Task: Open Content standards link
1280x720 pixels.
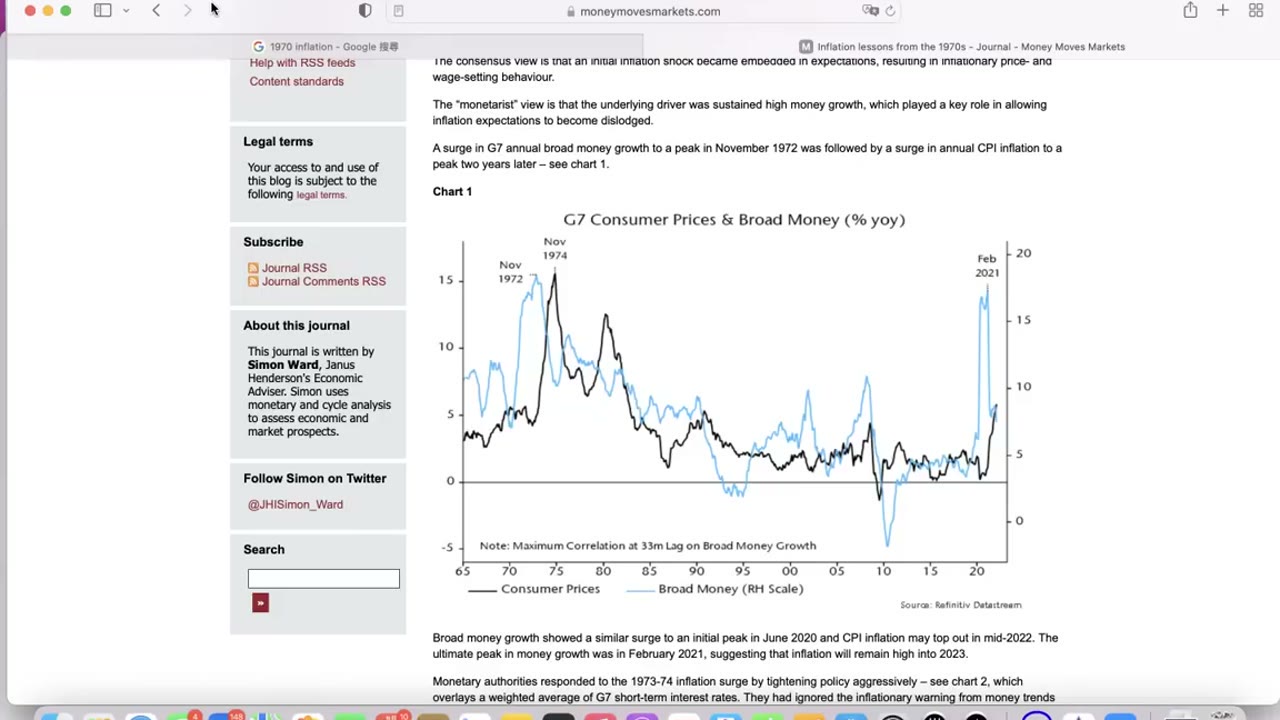Action: [x=296, y=82]
